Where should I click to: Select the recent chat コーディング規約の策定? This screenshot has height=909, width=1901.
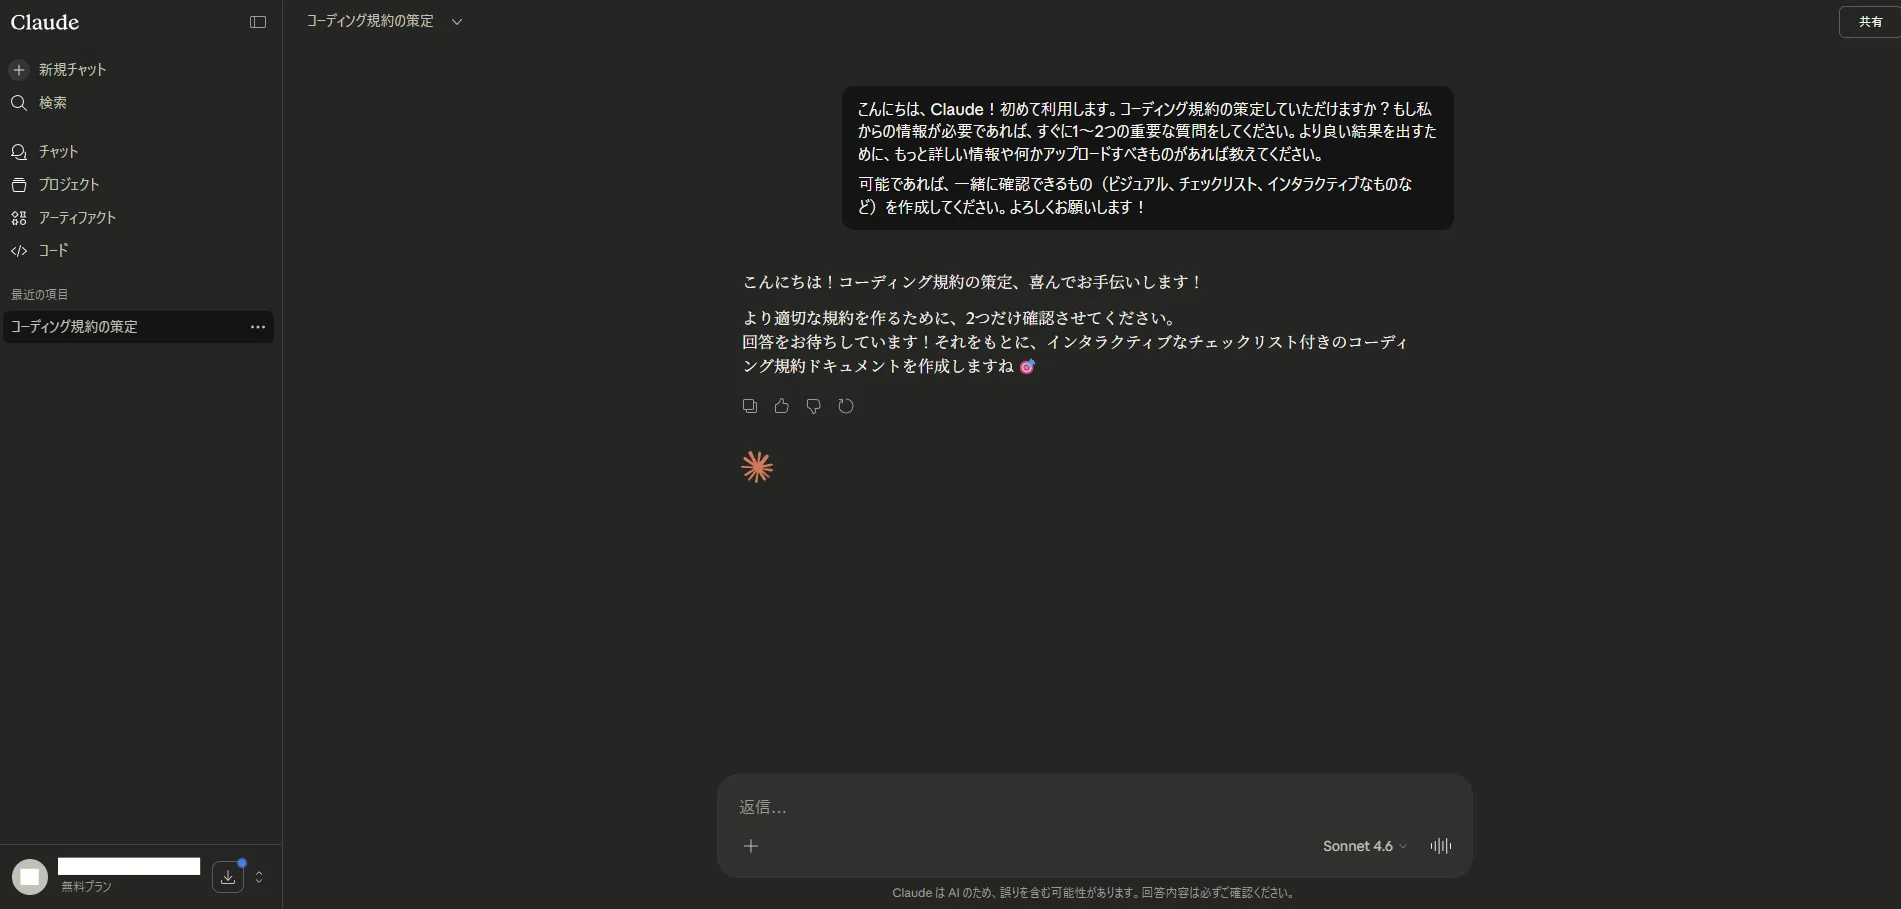tap(138, 327)
